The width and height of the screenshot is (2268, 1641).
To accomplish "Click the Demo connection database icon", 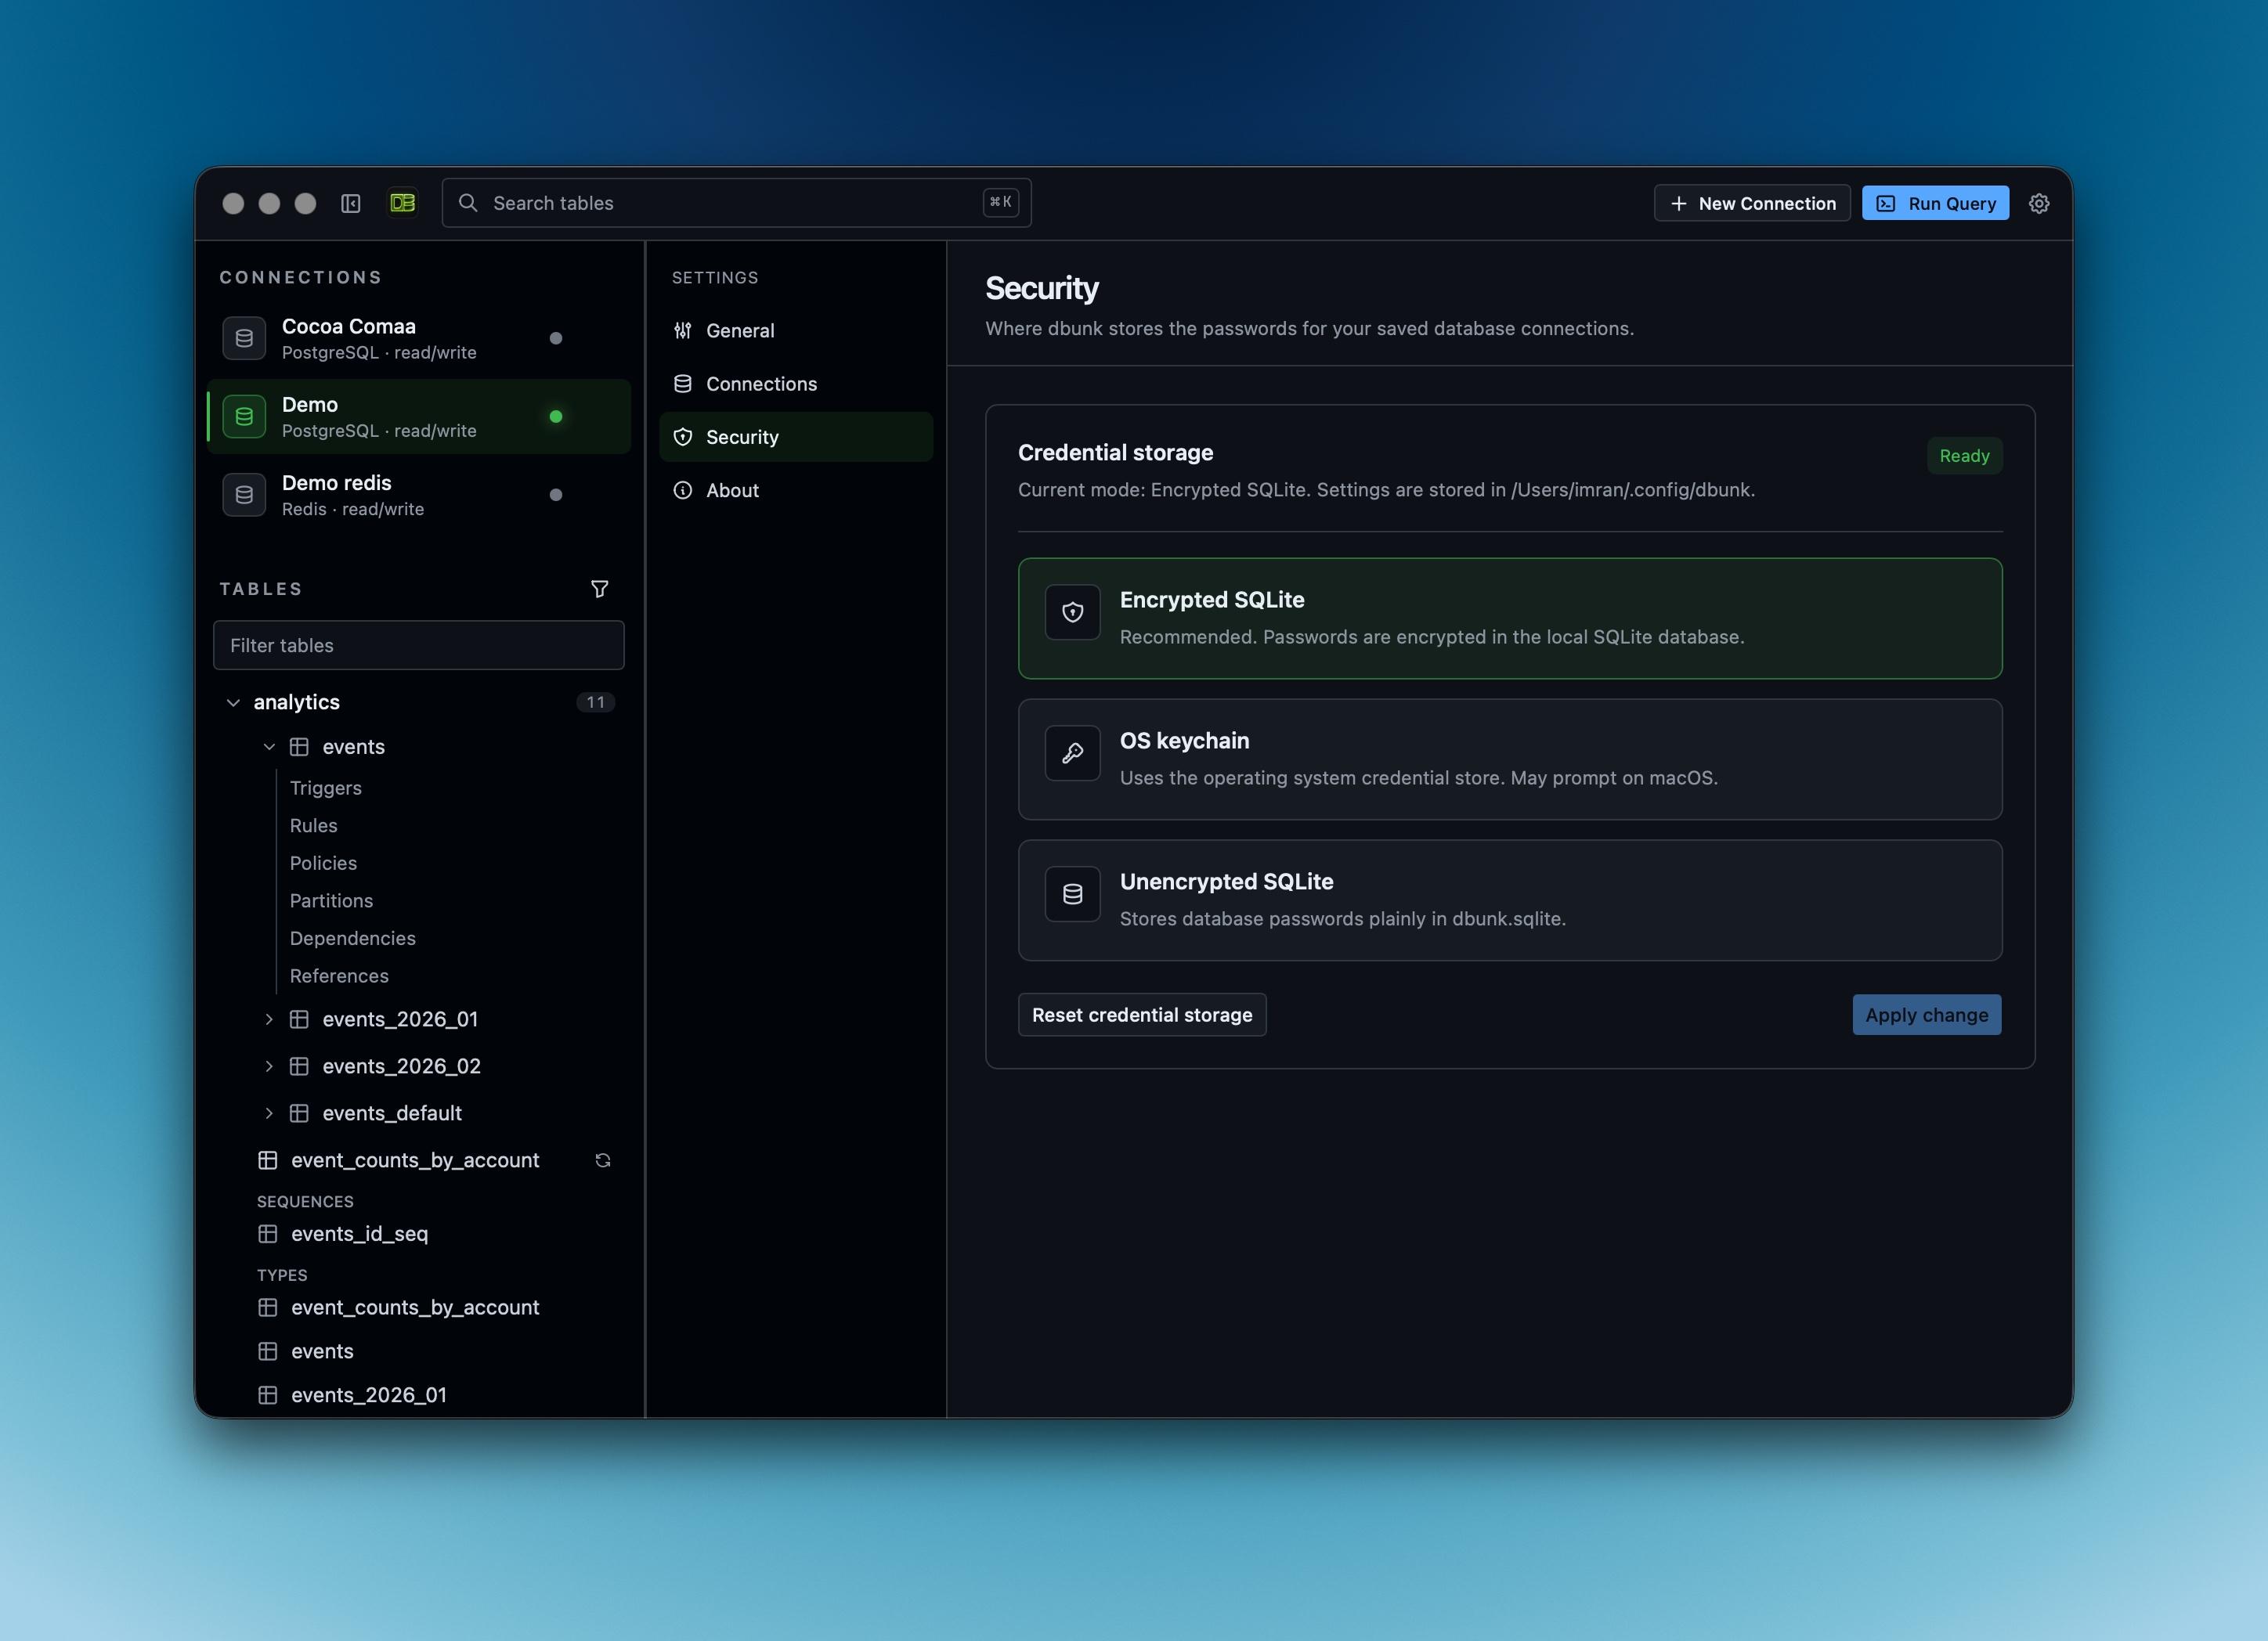I will tap(244, 416).
